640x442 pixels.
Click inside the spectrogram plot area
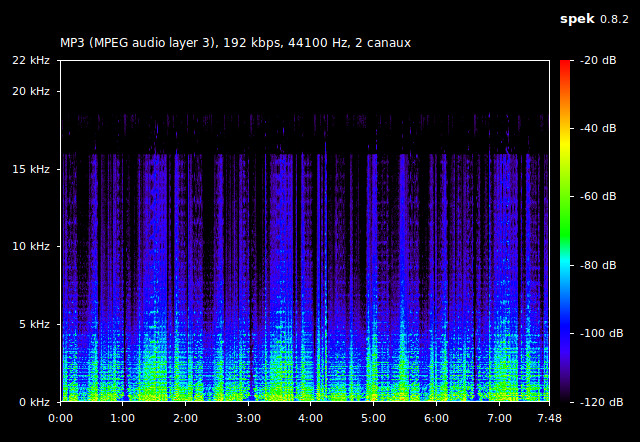[x=305, y=231]
